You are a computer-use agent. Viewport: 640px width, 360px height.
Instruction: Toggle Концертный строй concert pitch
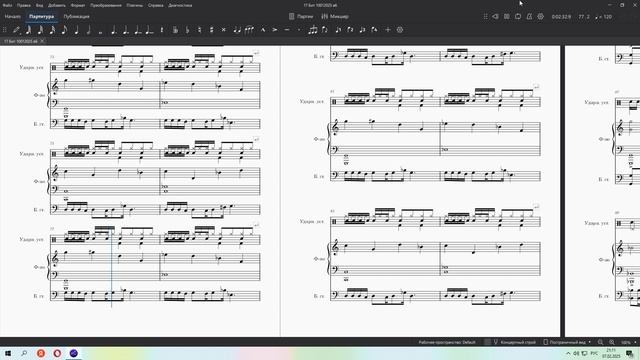tap(514, 342)
